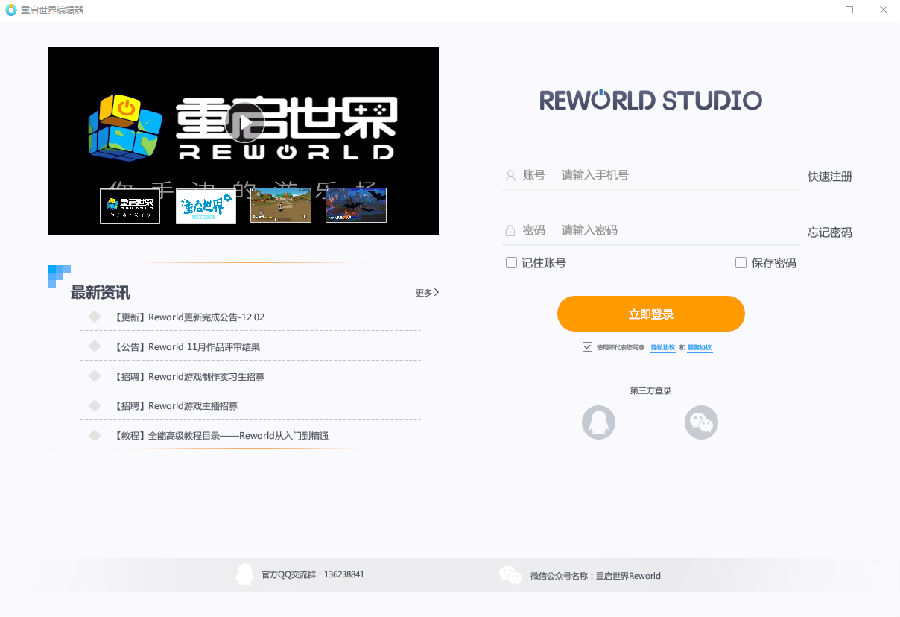900x617 pixels.
Task: Click the Reworld Studio app icon in title bar
Action: coord(10,10)
